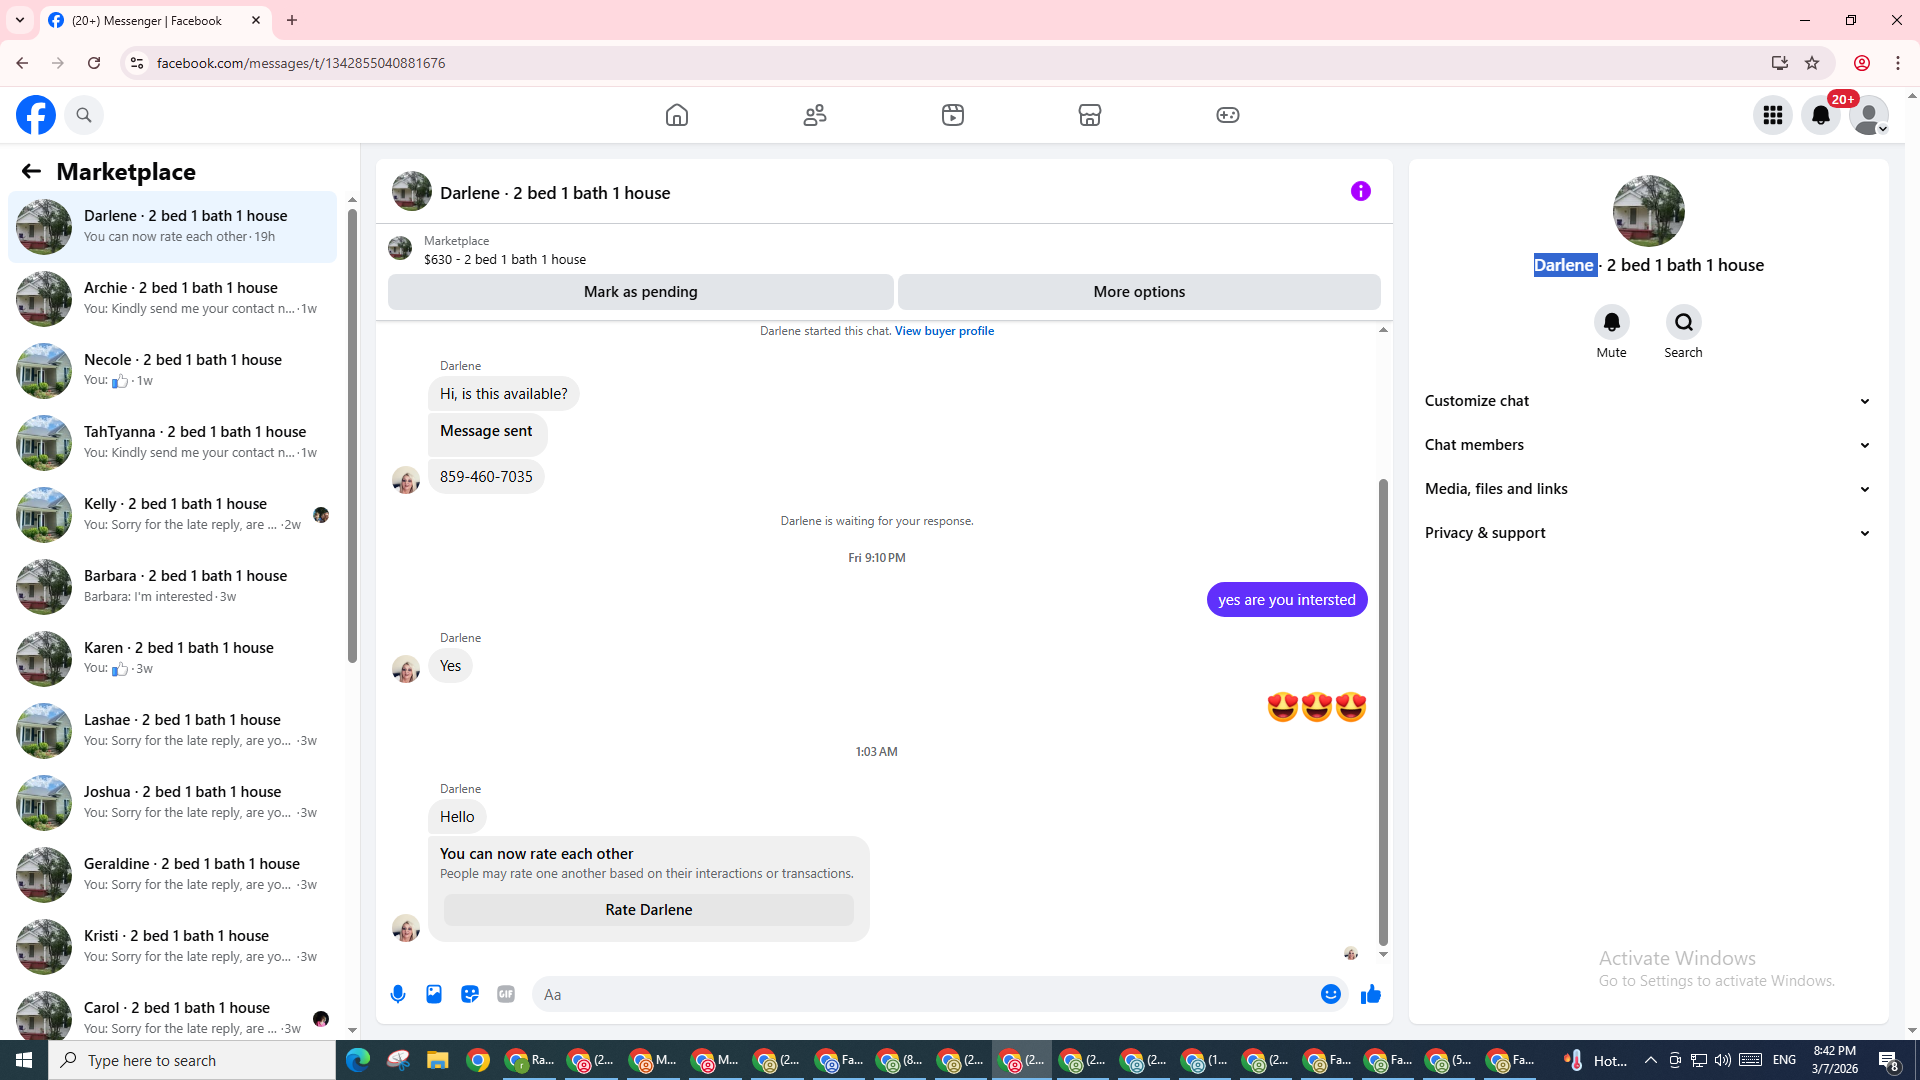Click the Aa message input field
The width and height of the screenshot is (1920, 1080).
pyautogui.click(x=925, y=994)
